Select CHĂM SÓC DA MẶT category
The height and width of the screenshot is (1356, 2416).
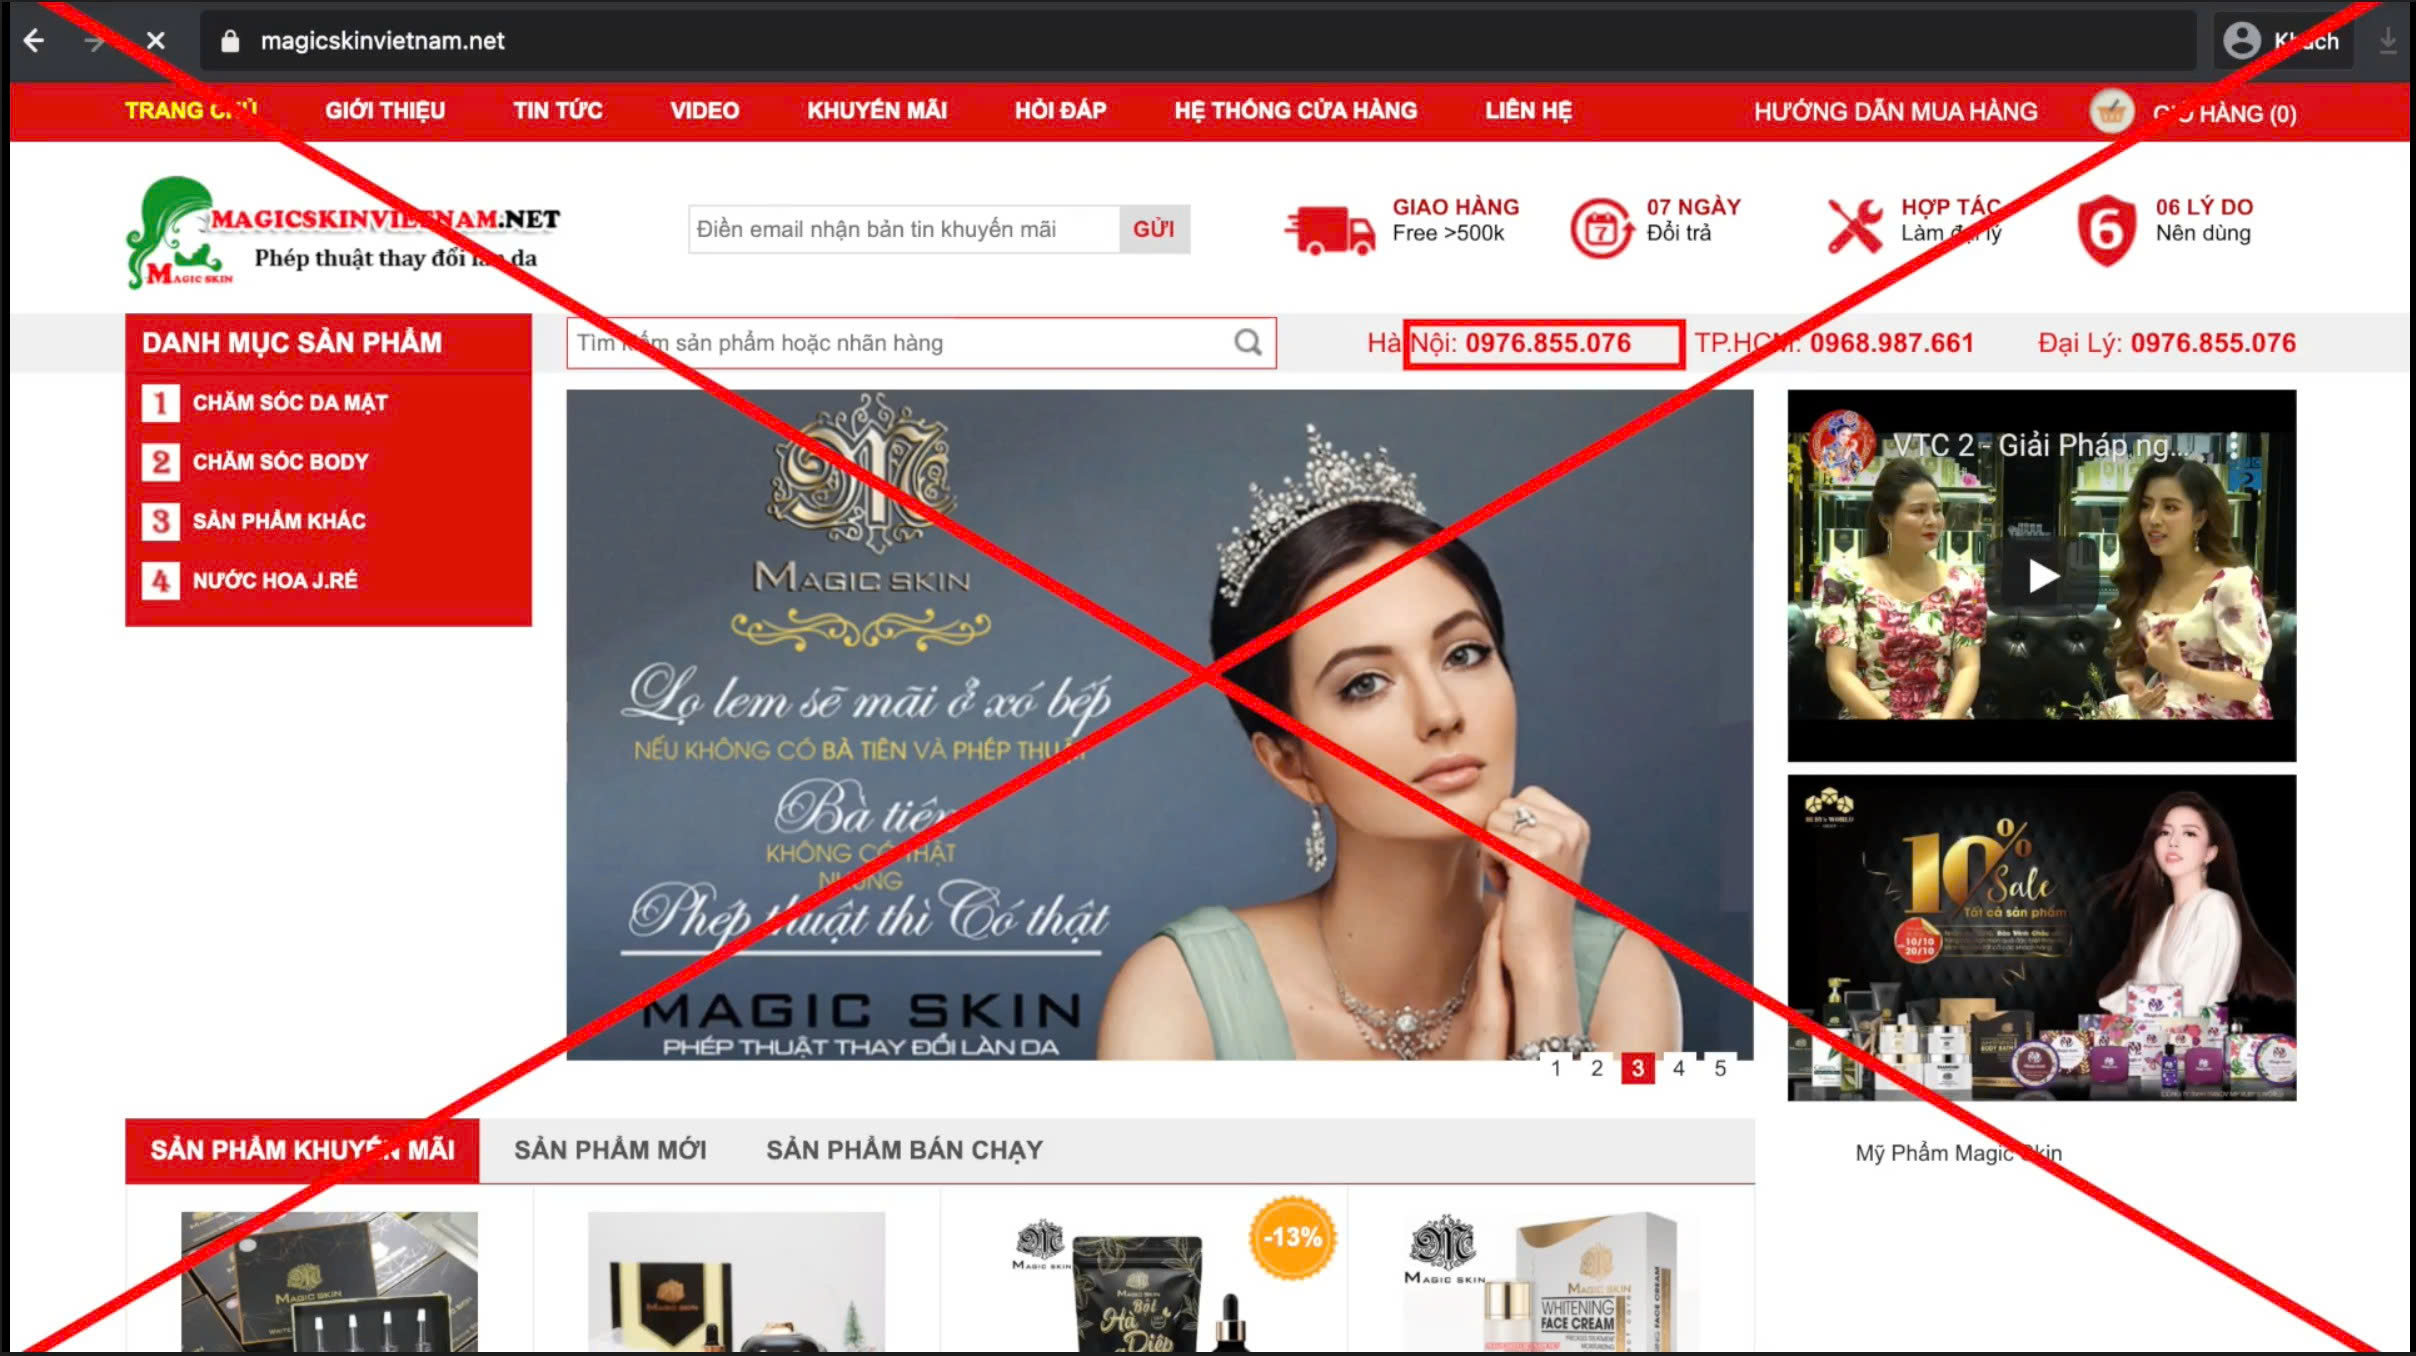pyautogui.click(x=290, y=403)
